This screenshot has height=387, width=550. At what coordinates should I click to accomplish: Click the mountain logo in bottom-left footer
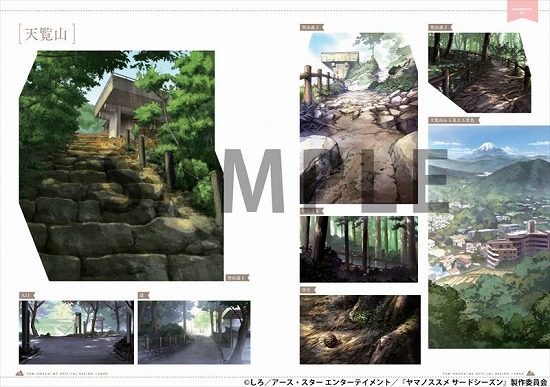coord(20,373)
